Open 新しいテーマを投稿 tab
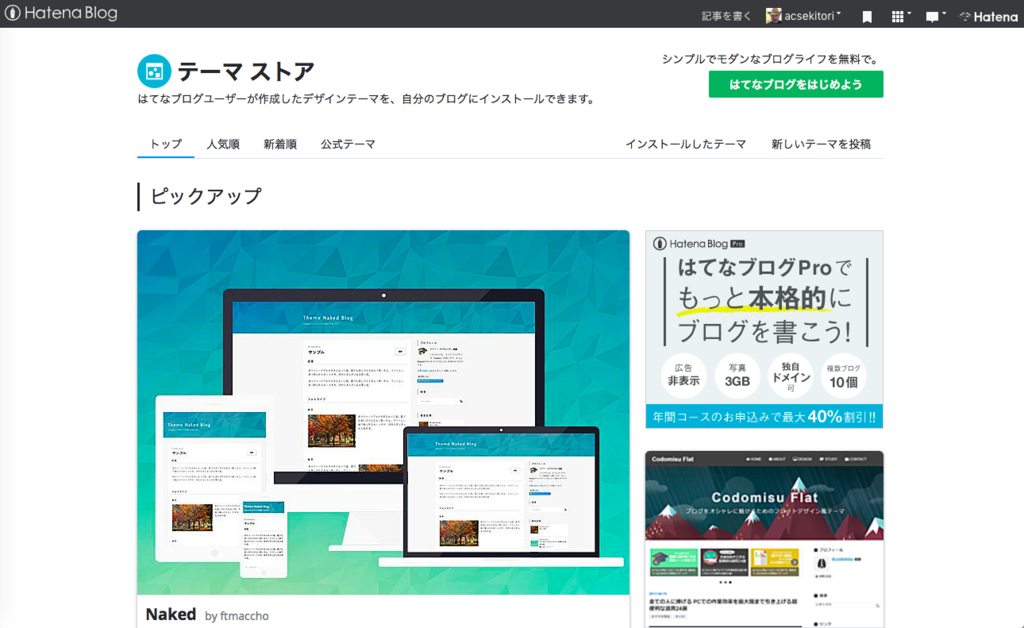Viewport: 1024px width, 628px height. pos(821,144)
